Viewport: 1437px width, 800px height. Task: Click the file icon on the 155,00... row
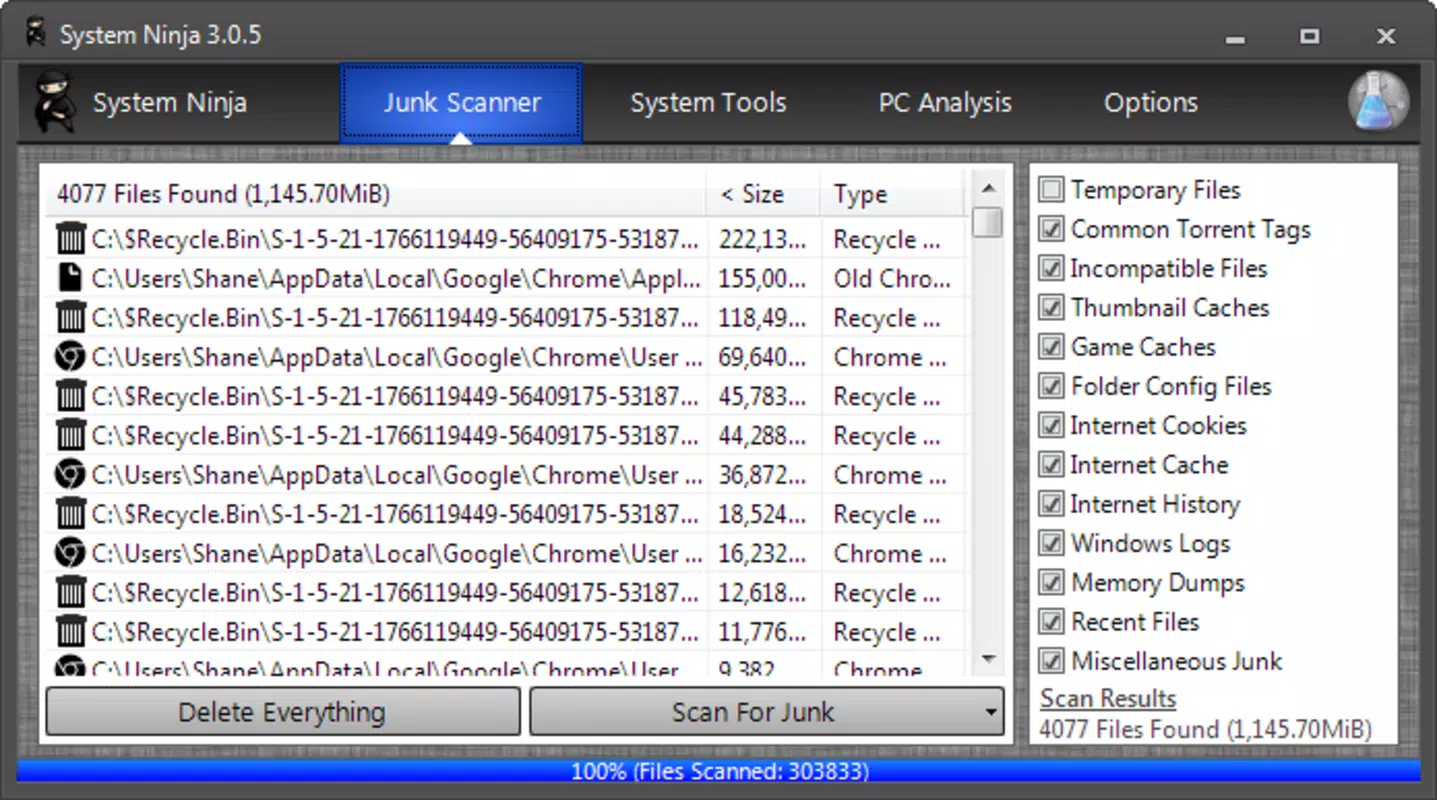coord(70,278)
